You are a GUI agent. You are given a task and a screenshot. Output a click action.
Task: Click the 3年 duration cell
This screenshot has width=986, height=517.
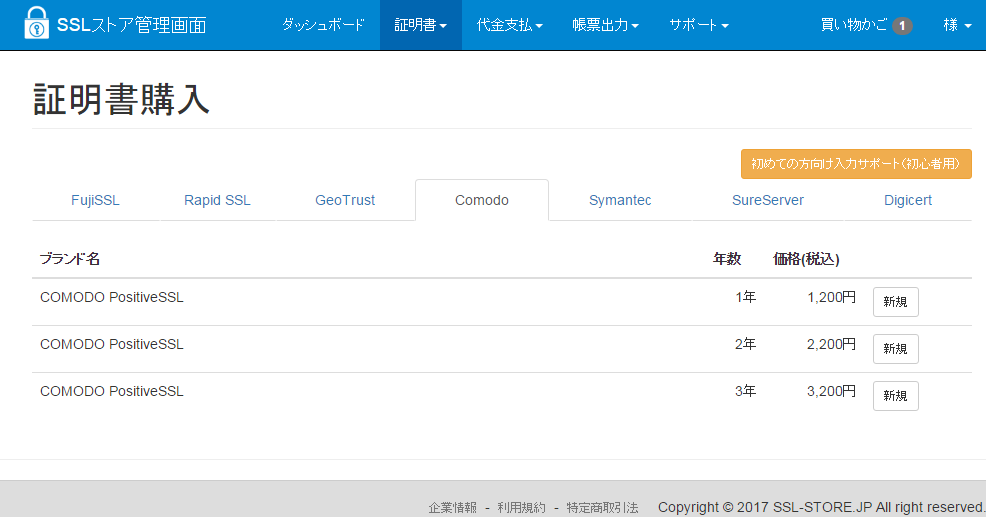click(746, 391)
